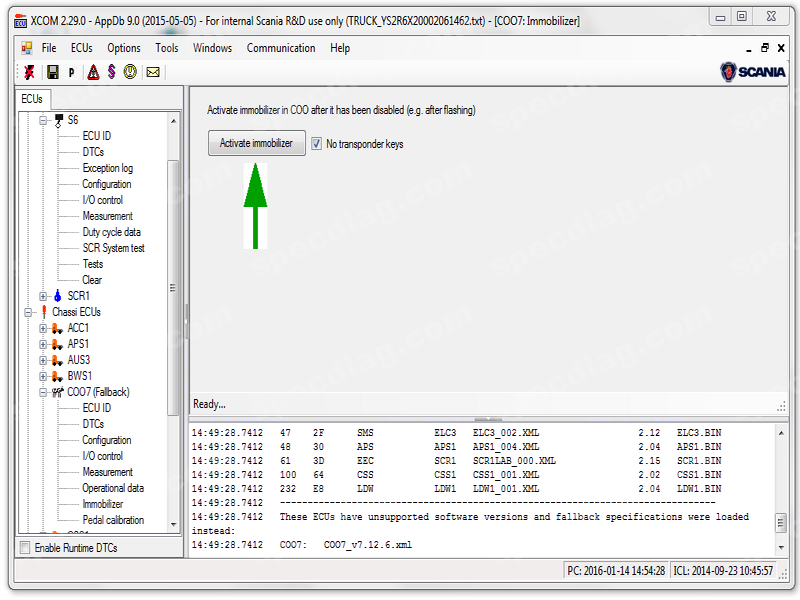This screenshot has width=800, height=600.
Task: Open the Tools menu
Action: pyautogui.click(x=167, y=48)
